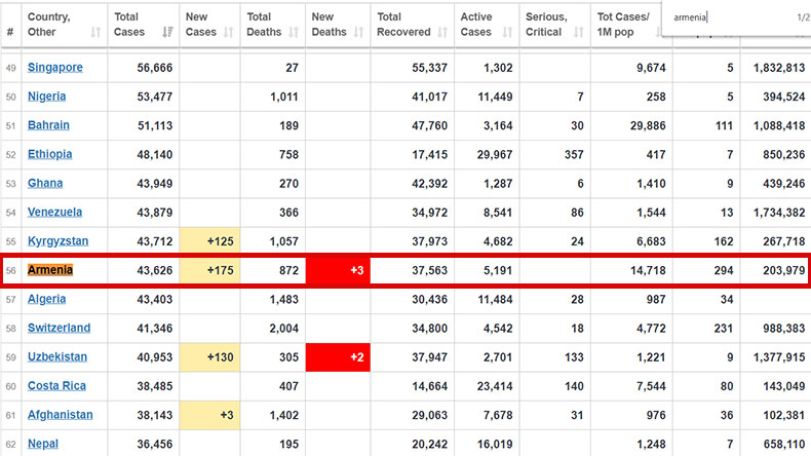Open the Switzerland country link

(59, 328)
